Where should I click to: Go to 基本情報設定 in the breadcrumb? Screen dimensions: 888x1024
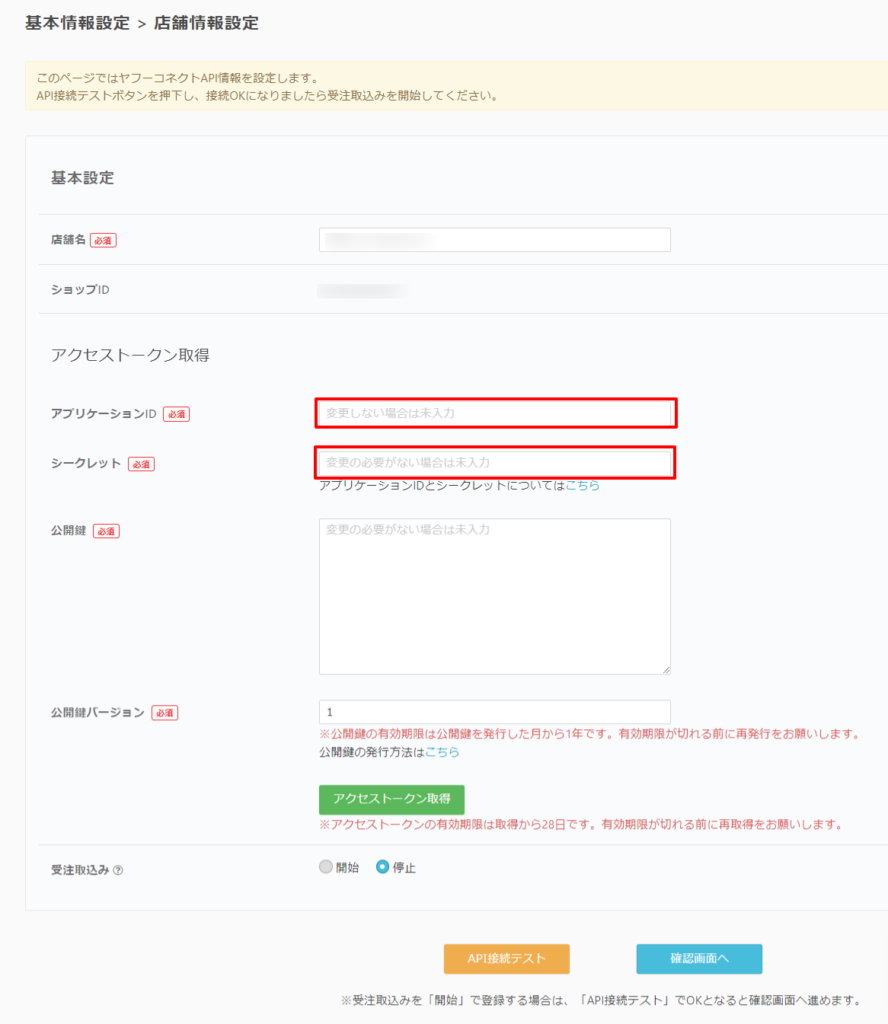77,23
